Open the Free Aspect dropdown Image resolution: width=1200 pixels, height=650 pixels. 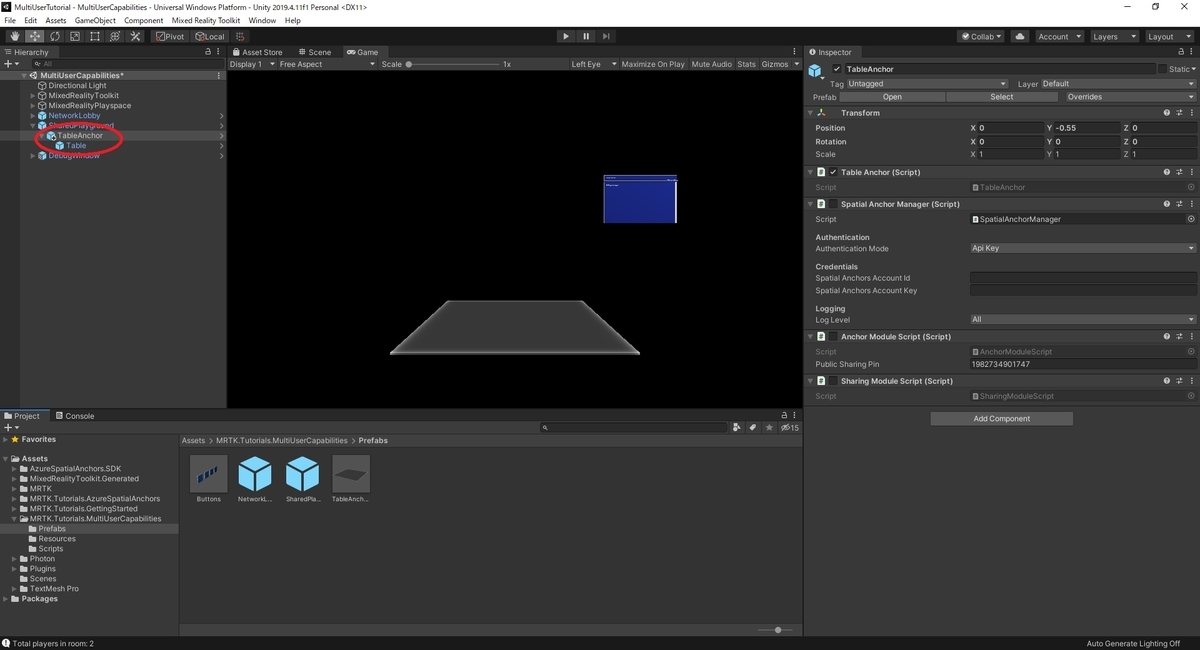tap(327, 64)
